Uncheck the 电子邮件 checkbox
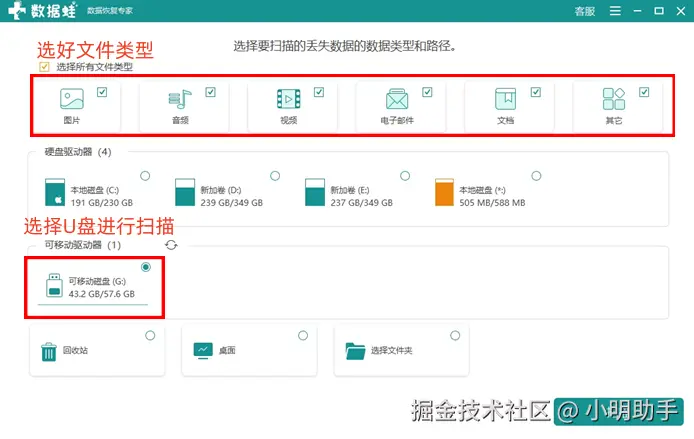 click(x=427, y=92)
